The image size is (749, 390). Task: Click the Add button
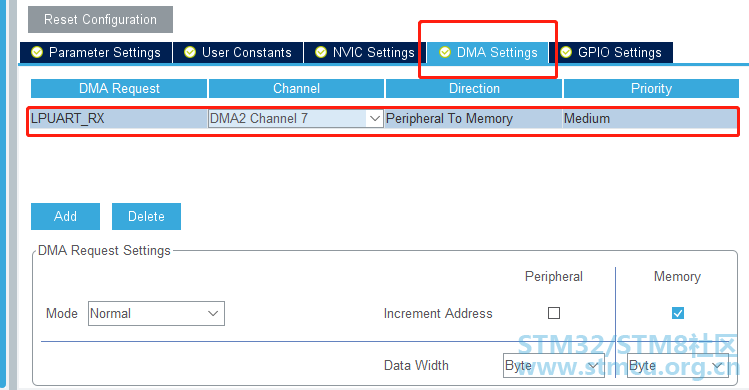click(x=65, y=217)
